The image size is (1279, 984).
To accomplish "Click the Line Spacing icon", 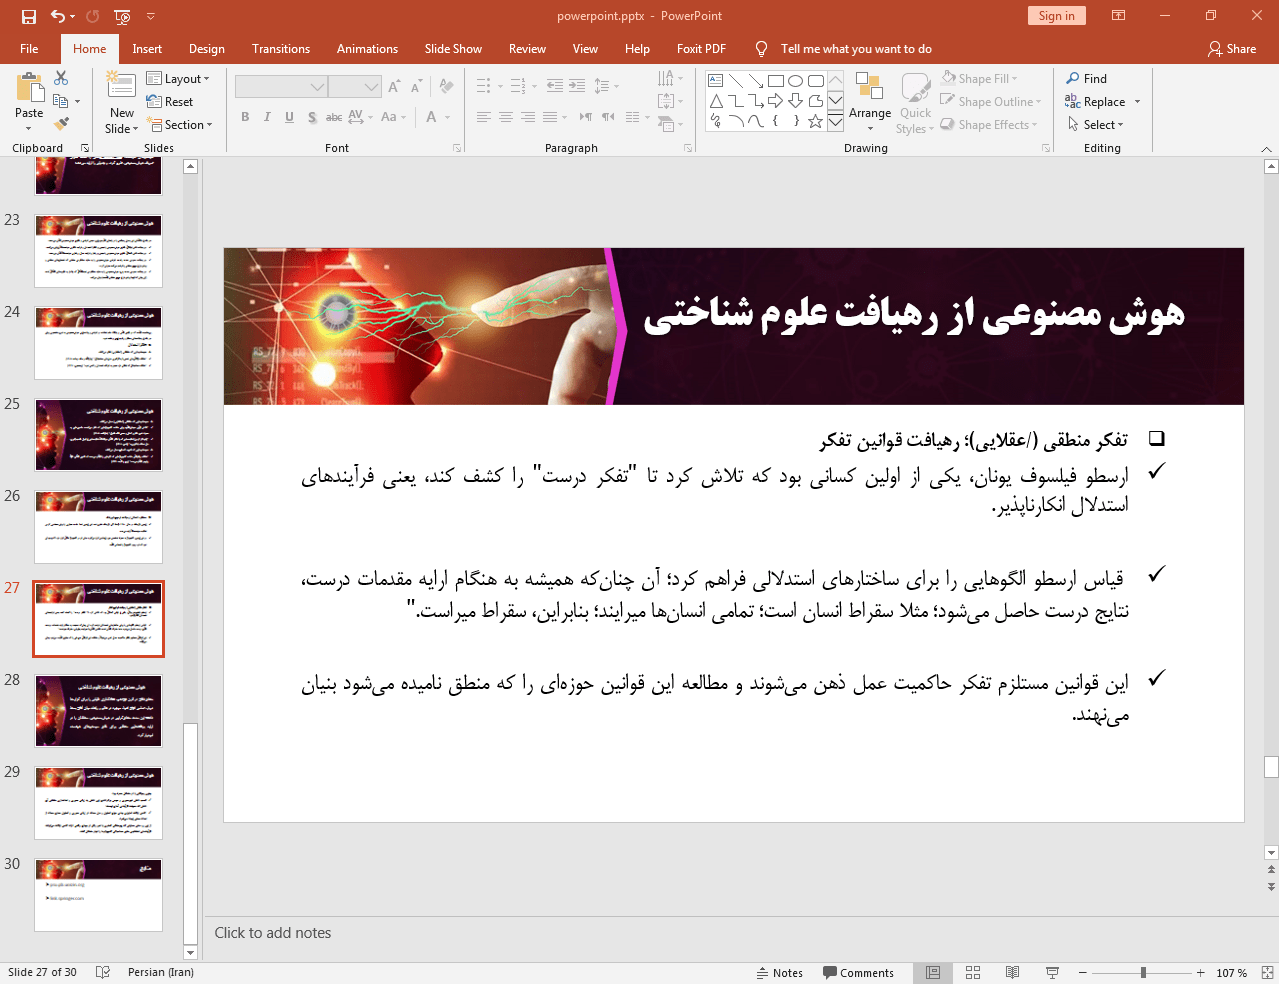I will point(602,87).
